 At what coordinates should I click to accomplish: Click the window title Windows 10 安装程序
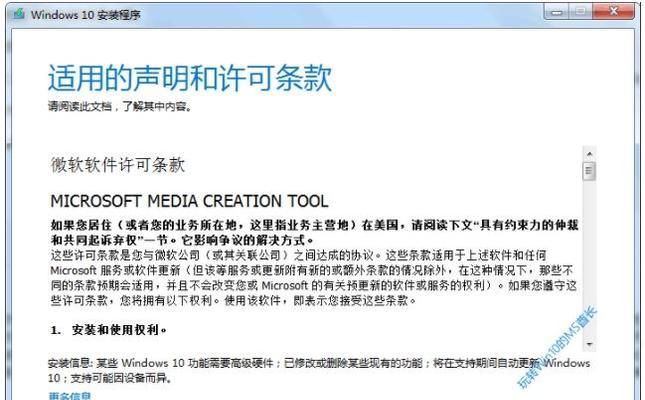[86, 15]
